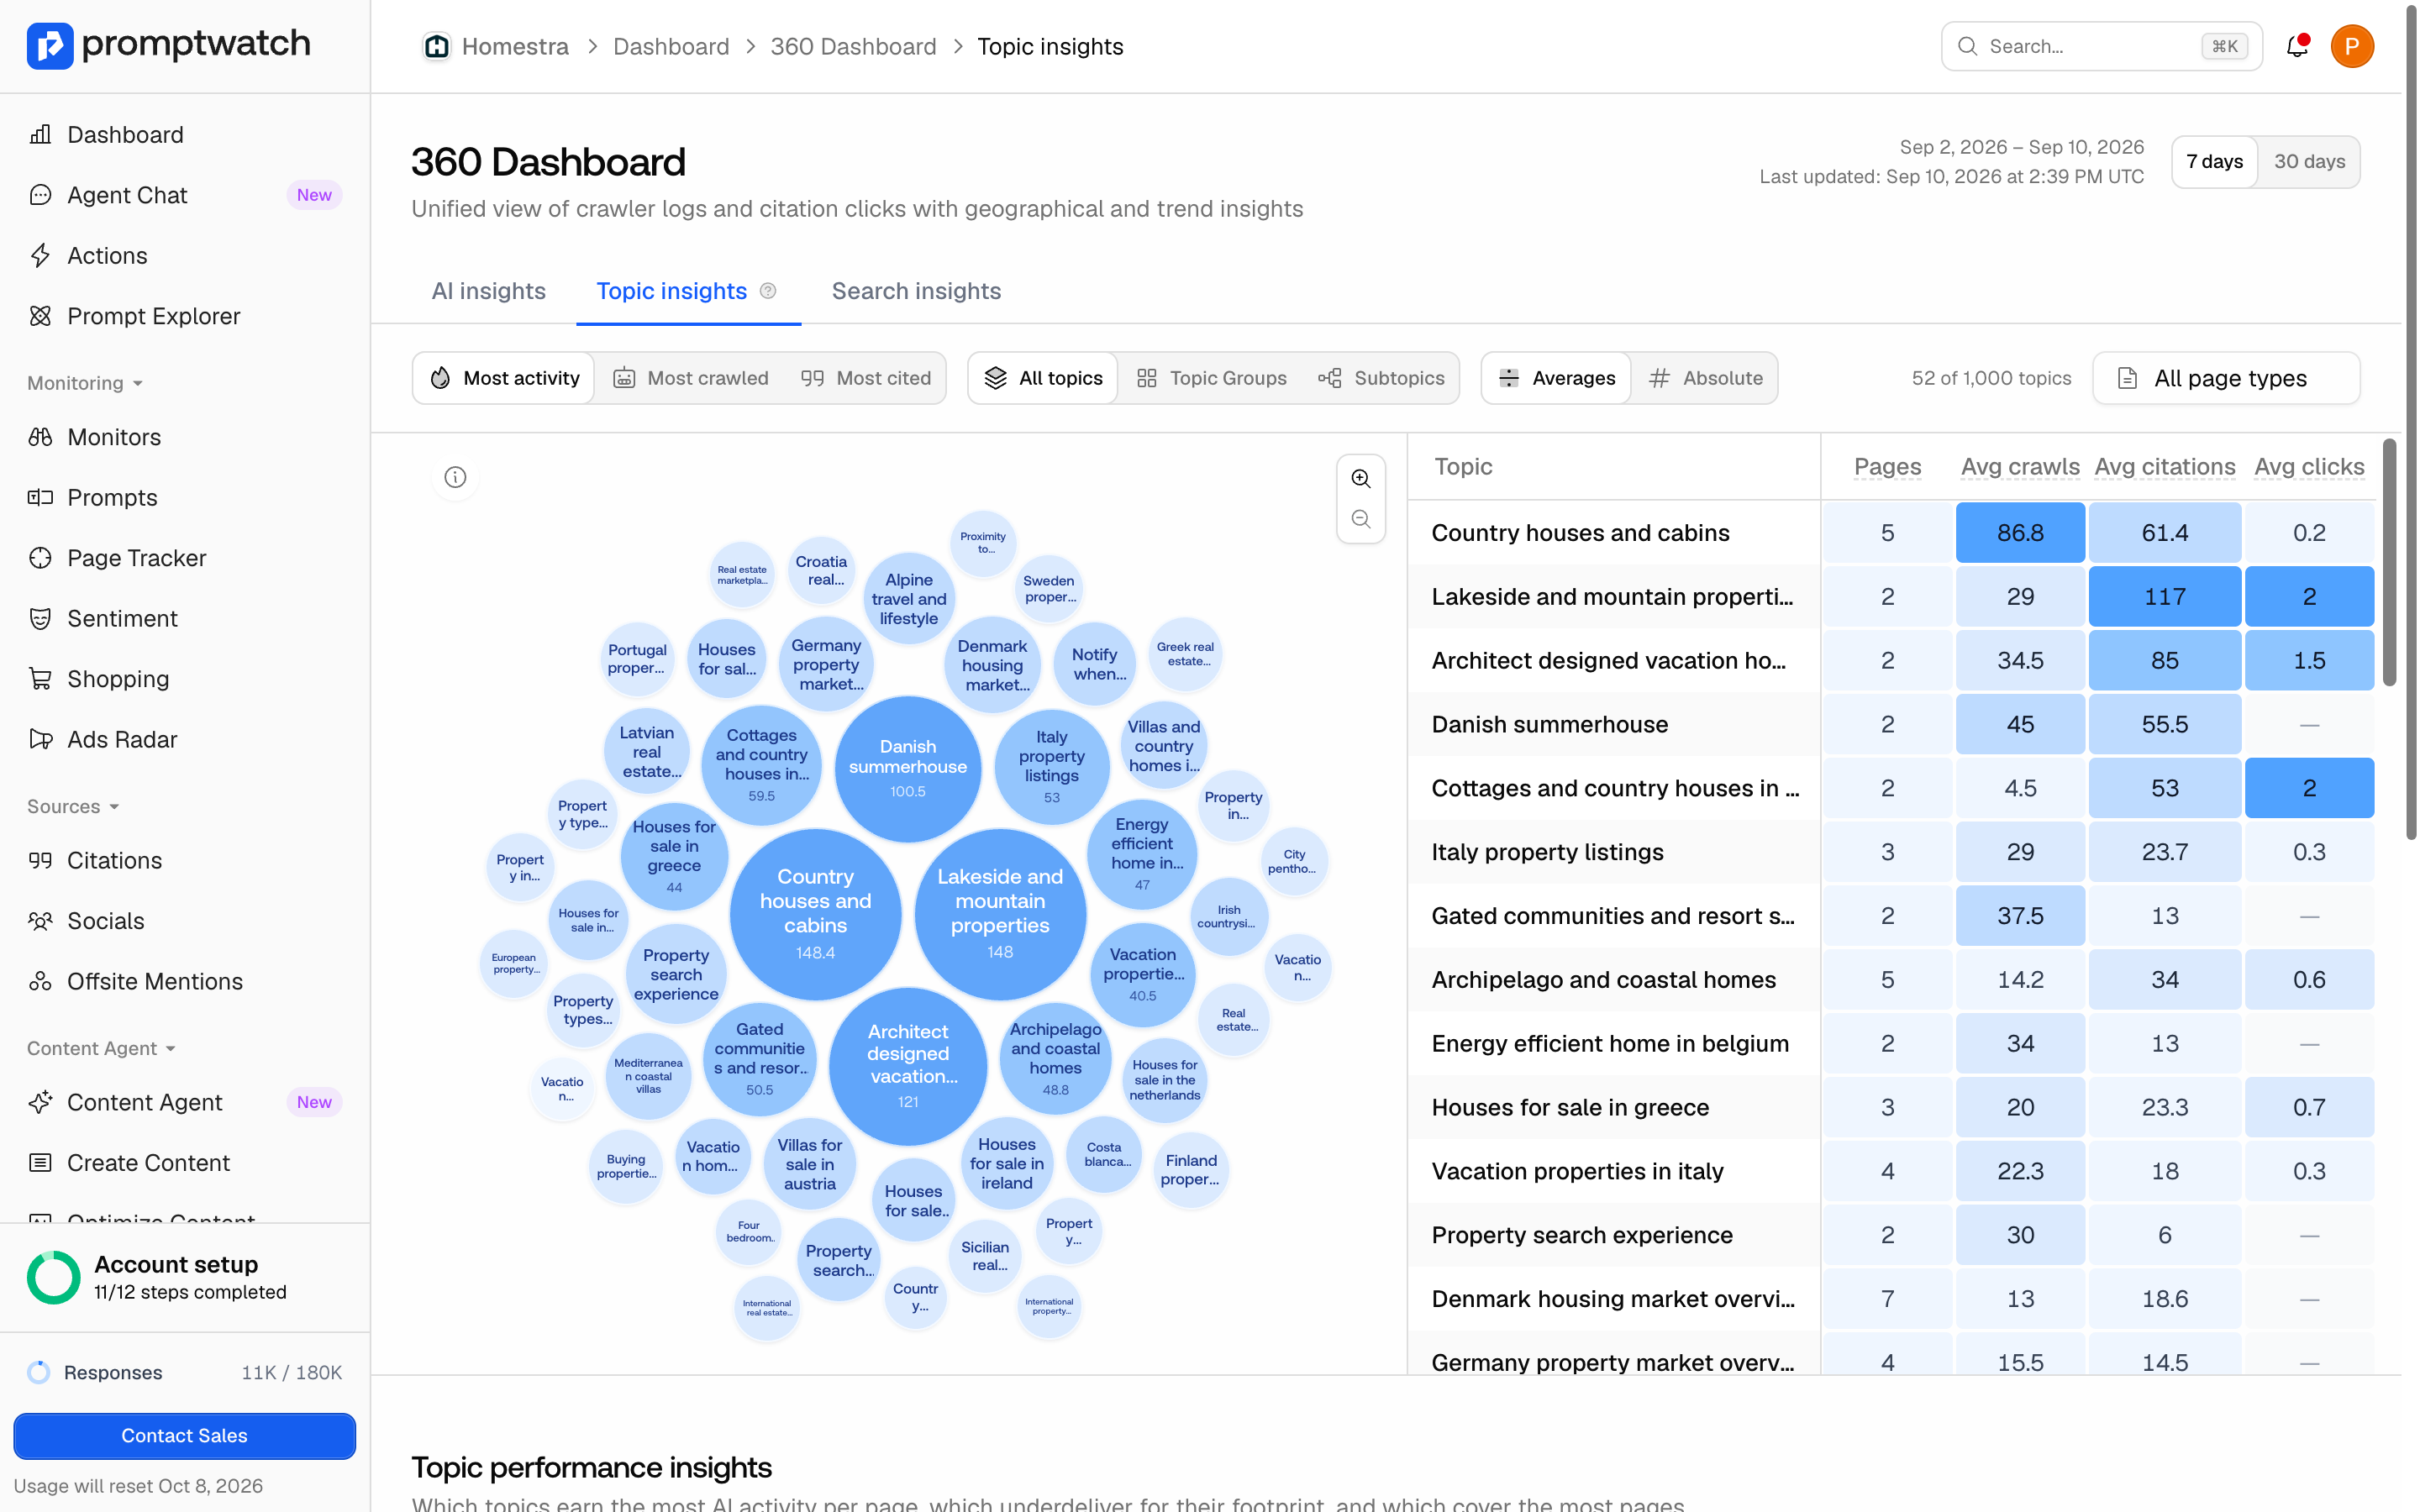Screen dimensions: 2420x1512
Task: Zoom out of the bubble chart
Action: pos(1361,519)
